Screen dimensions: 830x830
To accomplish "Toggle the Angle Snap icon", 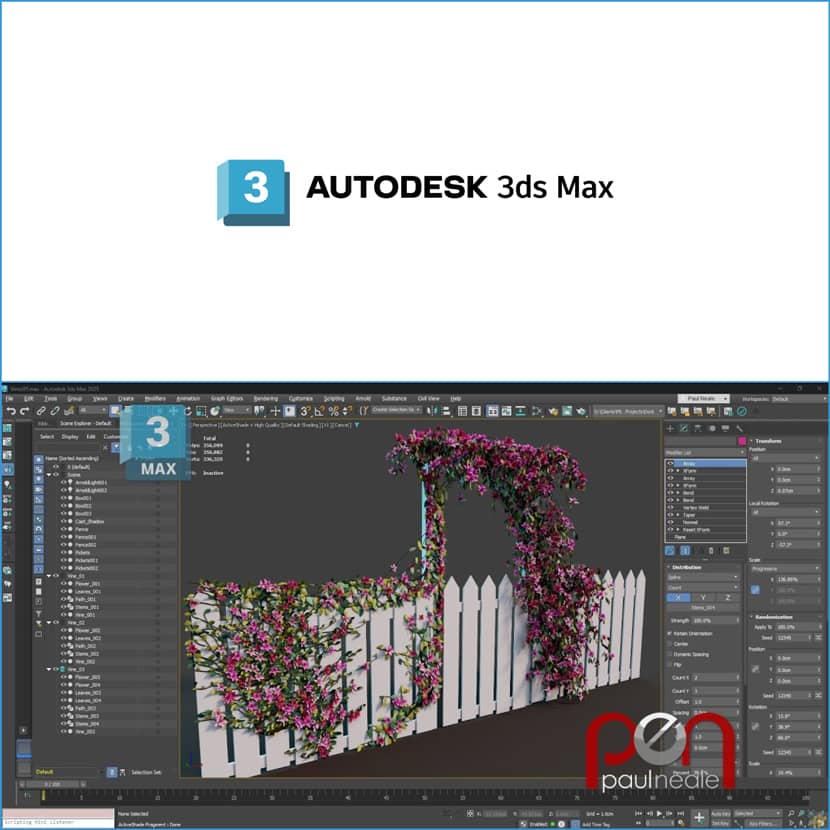I will (319, 411).
